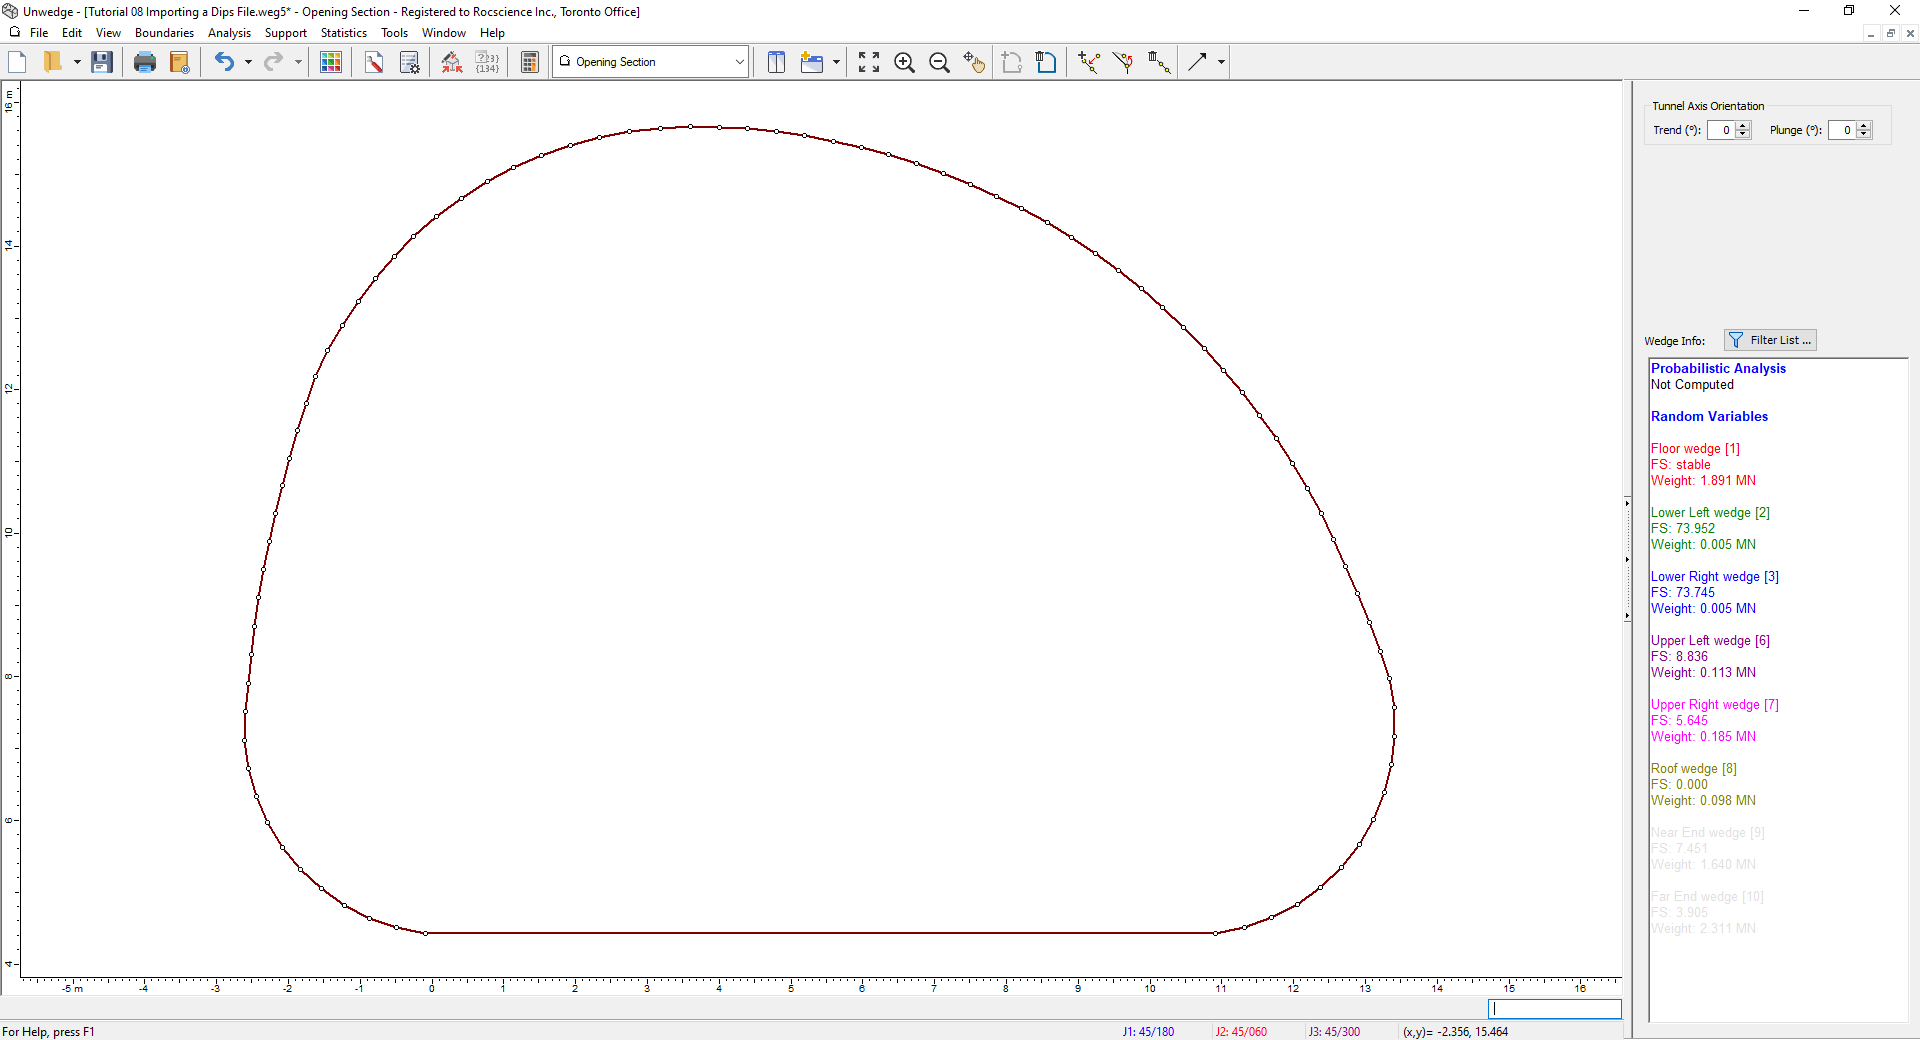Image resolution: width=1920 pixels, height=1040 pixels.
Task: Zoom to fit all extents
Action: pos(869,62)
